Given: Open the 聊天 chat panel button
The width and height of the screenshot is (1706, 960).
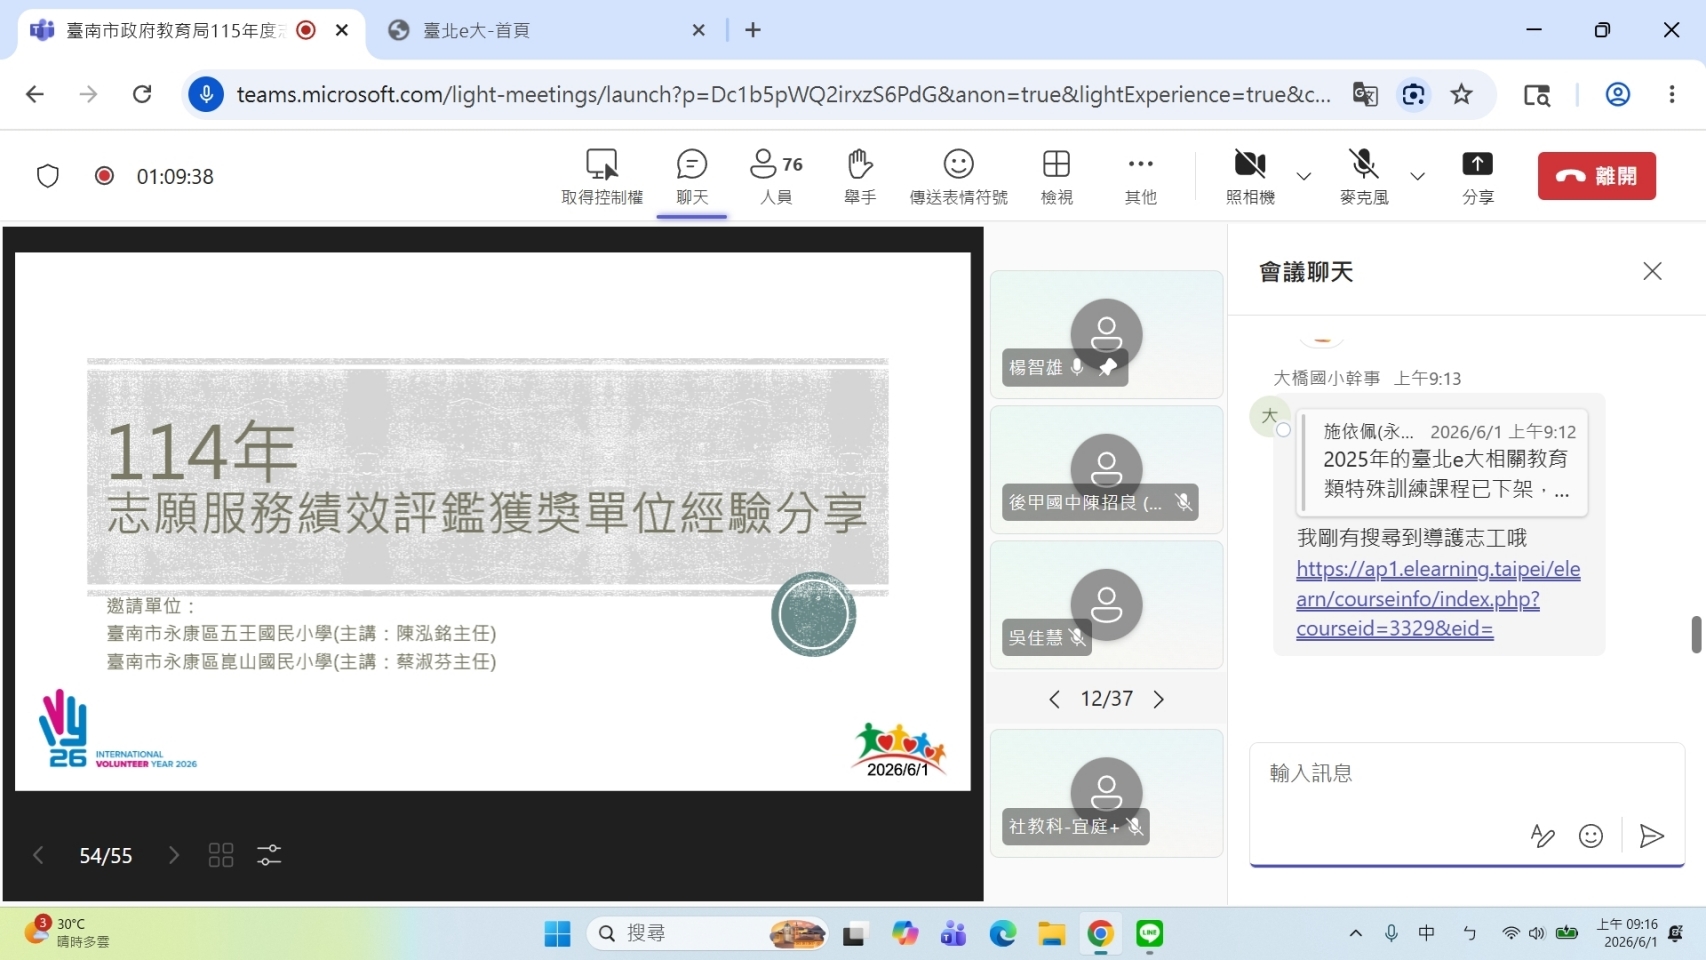Looking at the screenshot, I should (692, 176).
